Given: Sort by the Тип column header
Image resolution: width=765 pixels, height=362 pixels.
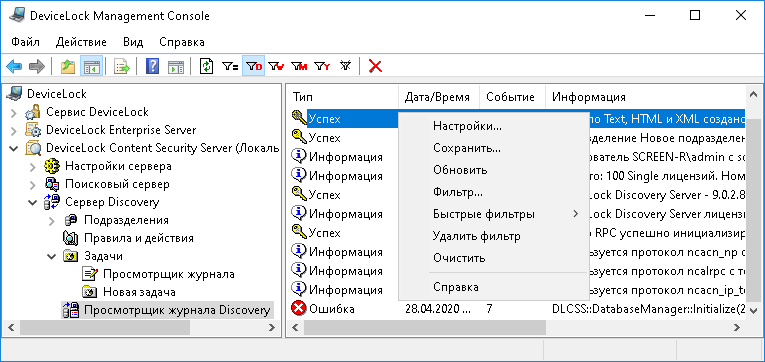Looking at the screenshot, I should pyautogui.click(x=343, y=97).
